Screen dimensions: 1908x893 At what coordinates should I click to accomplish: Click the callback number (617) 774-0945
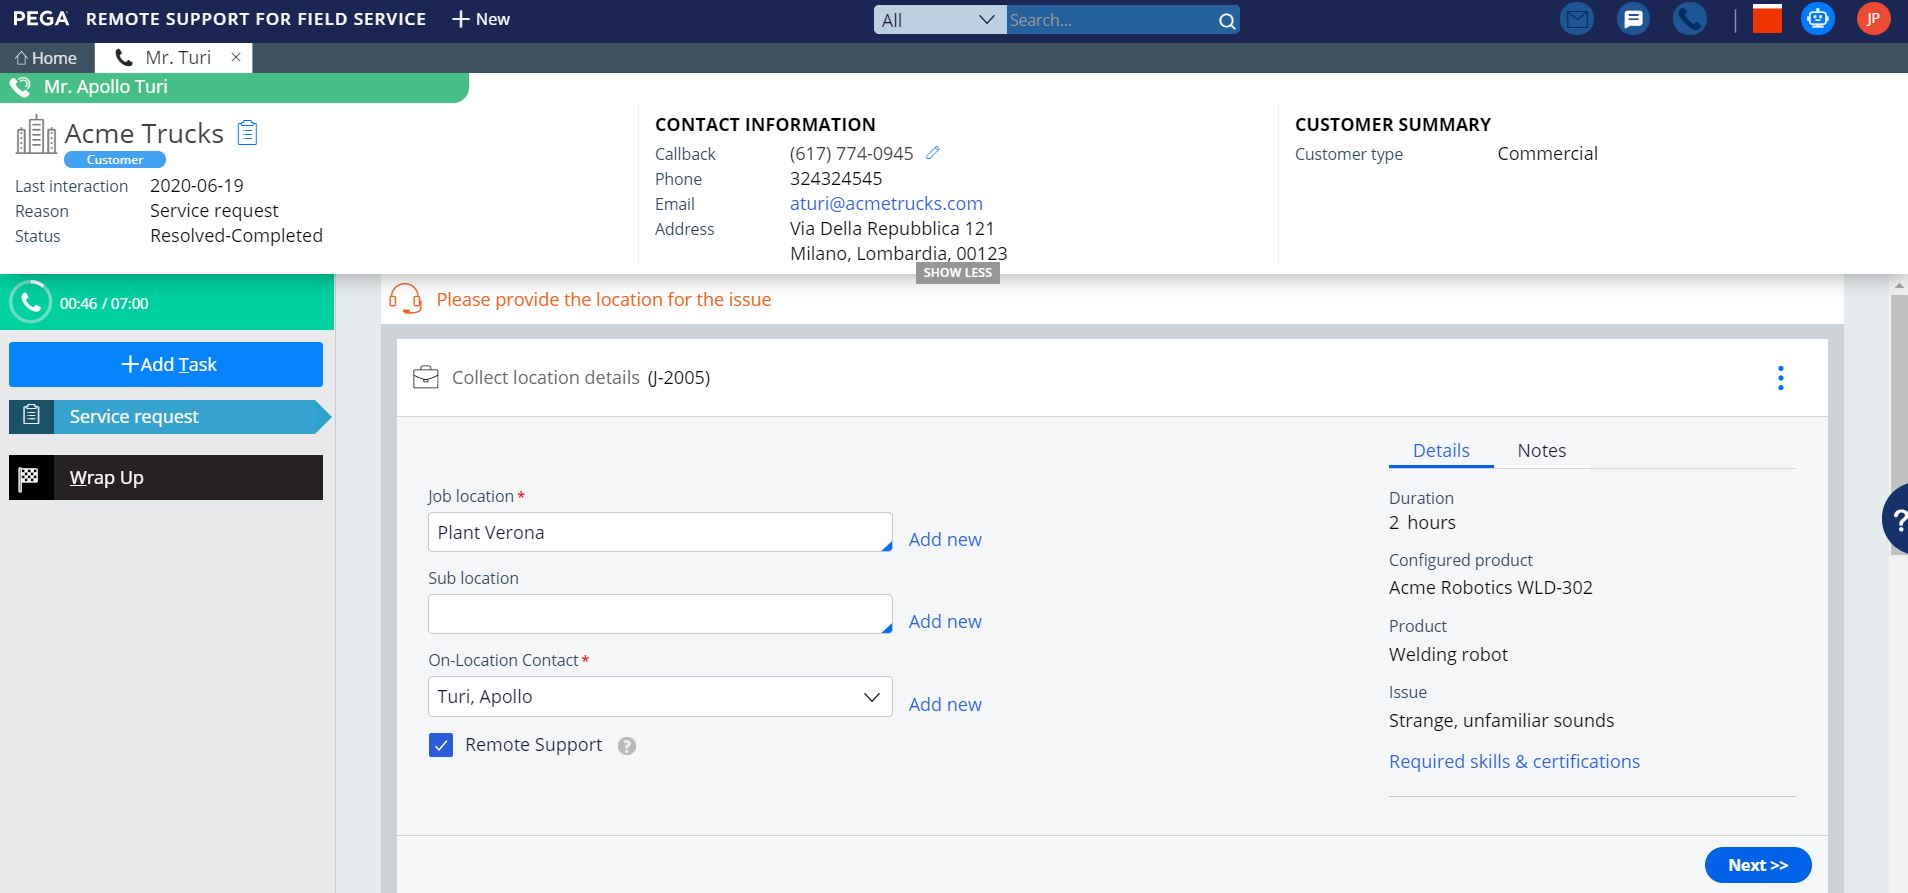pyautogui.click(x=851, y=153)
